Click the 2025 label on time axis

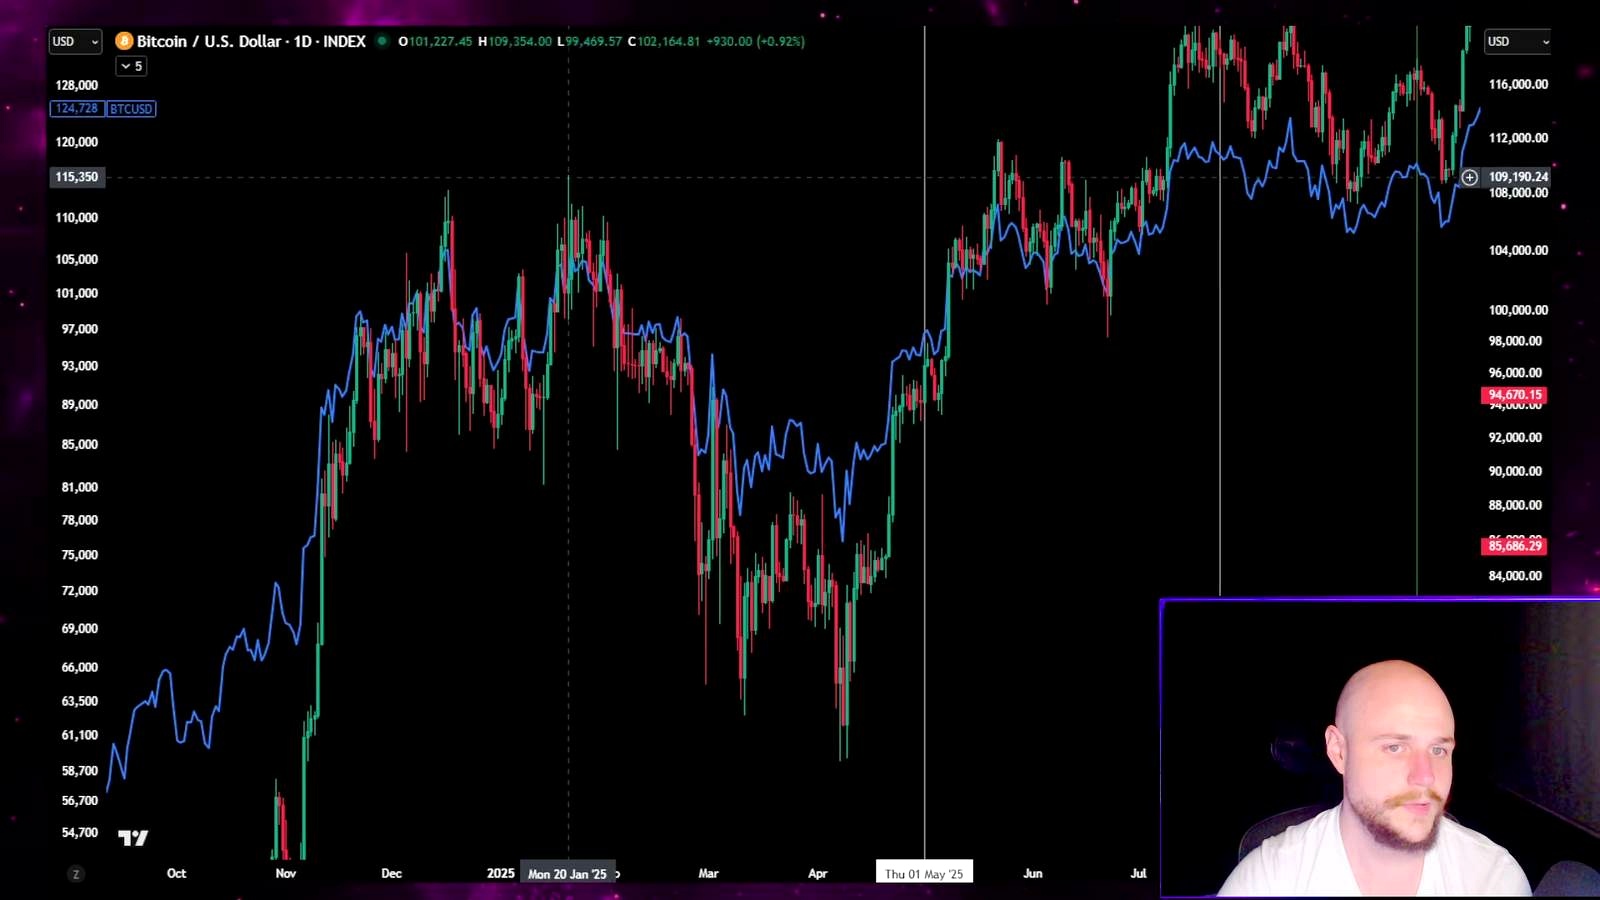(x=501, y=873)
